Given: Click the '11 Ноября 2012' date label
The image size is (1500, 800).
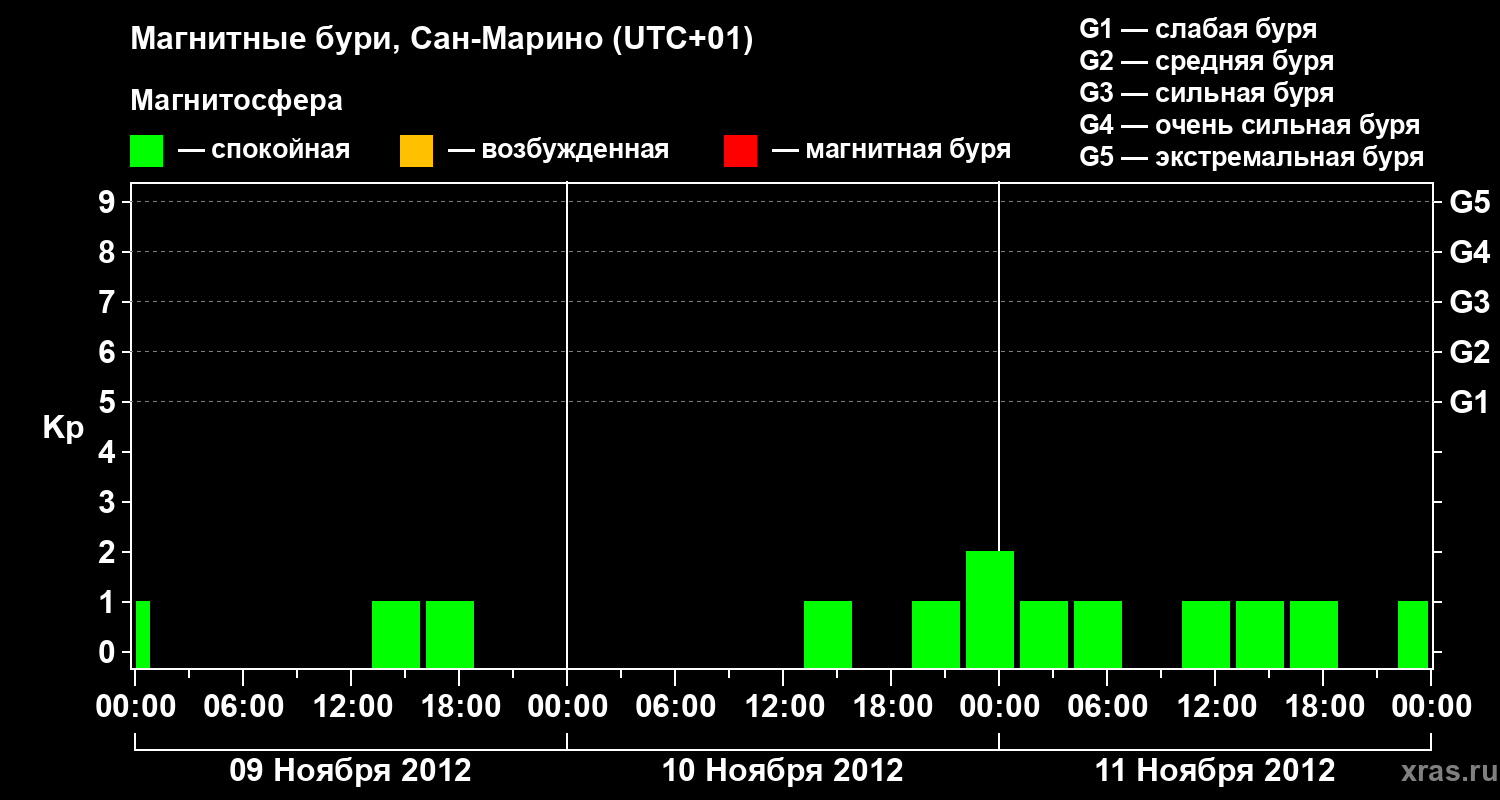Looking at the screenshot, I should coord(1215,770).
